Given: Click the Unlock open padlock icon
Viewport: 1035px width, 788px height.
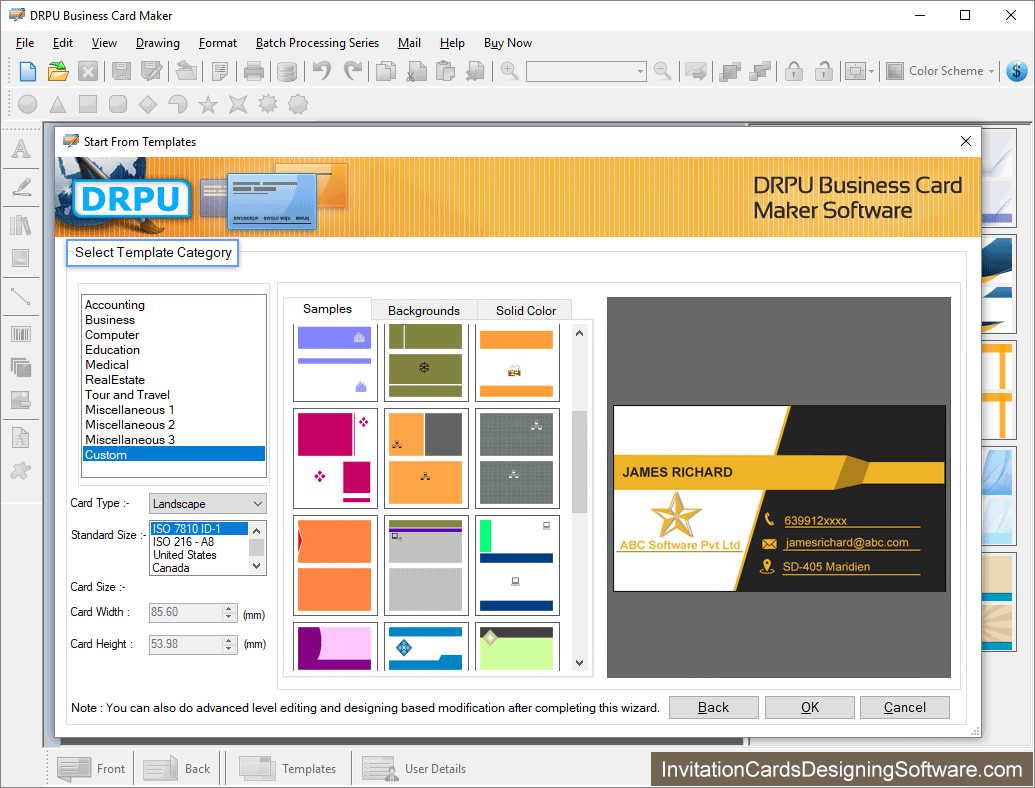Looking at the screenshot, I should coord(823,71).
